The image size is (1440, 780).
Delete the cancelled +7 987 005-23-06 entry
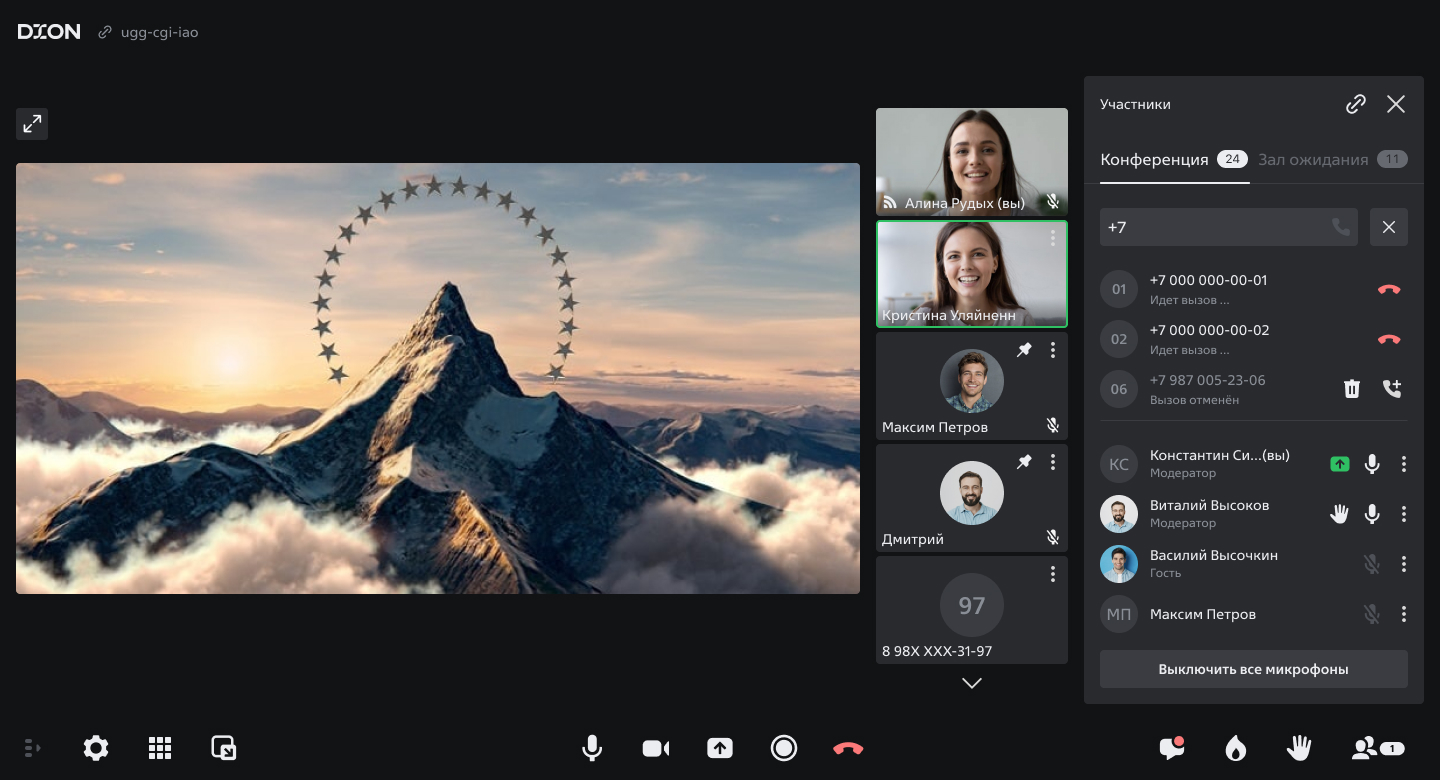click(1352, 389)
